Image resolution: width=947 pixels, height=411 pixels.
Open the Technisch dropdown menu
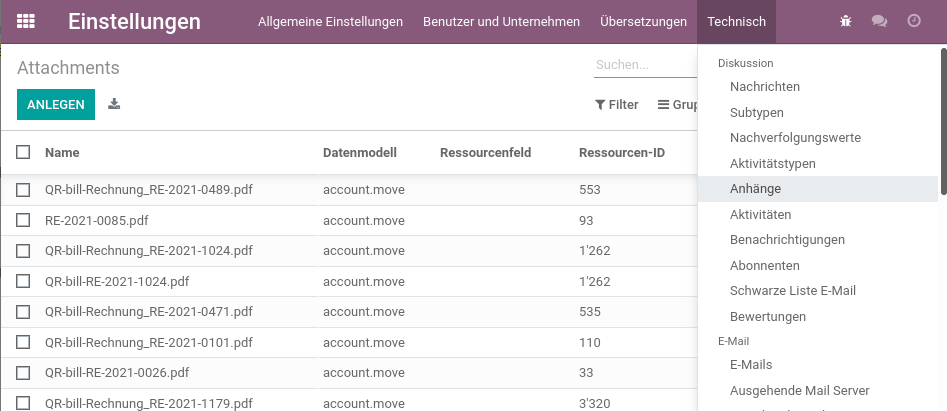click(x=736, y=22)
